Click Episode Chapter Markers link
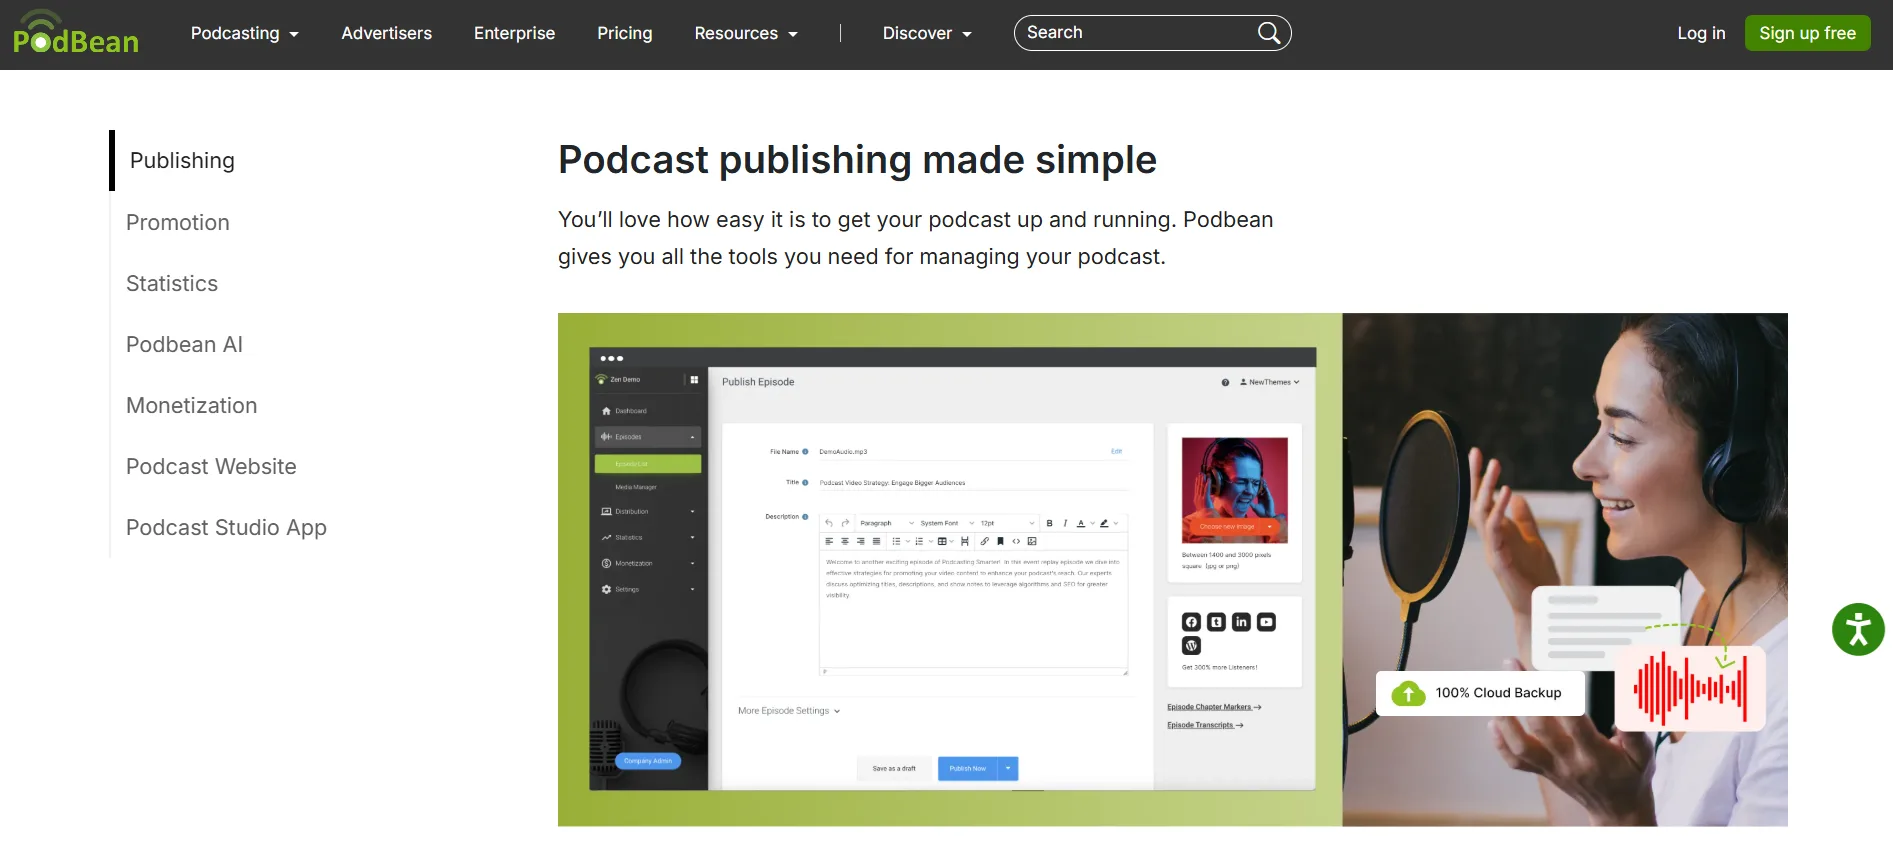 (1214, 707)
